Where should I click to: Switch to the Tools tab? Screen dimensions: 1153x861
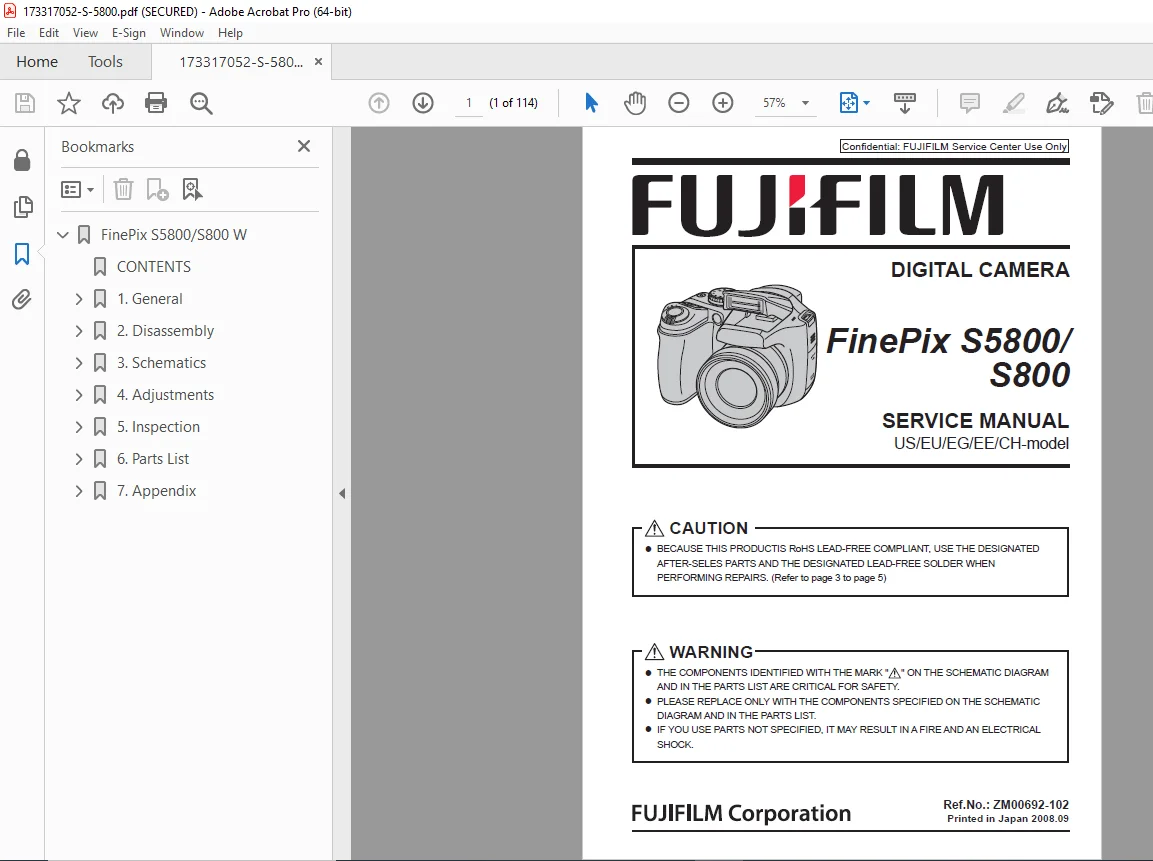105,62
